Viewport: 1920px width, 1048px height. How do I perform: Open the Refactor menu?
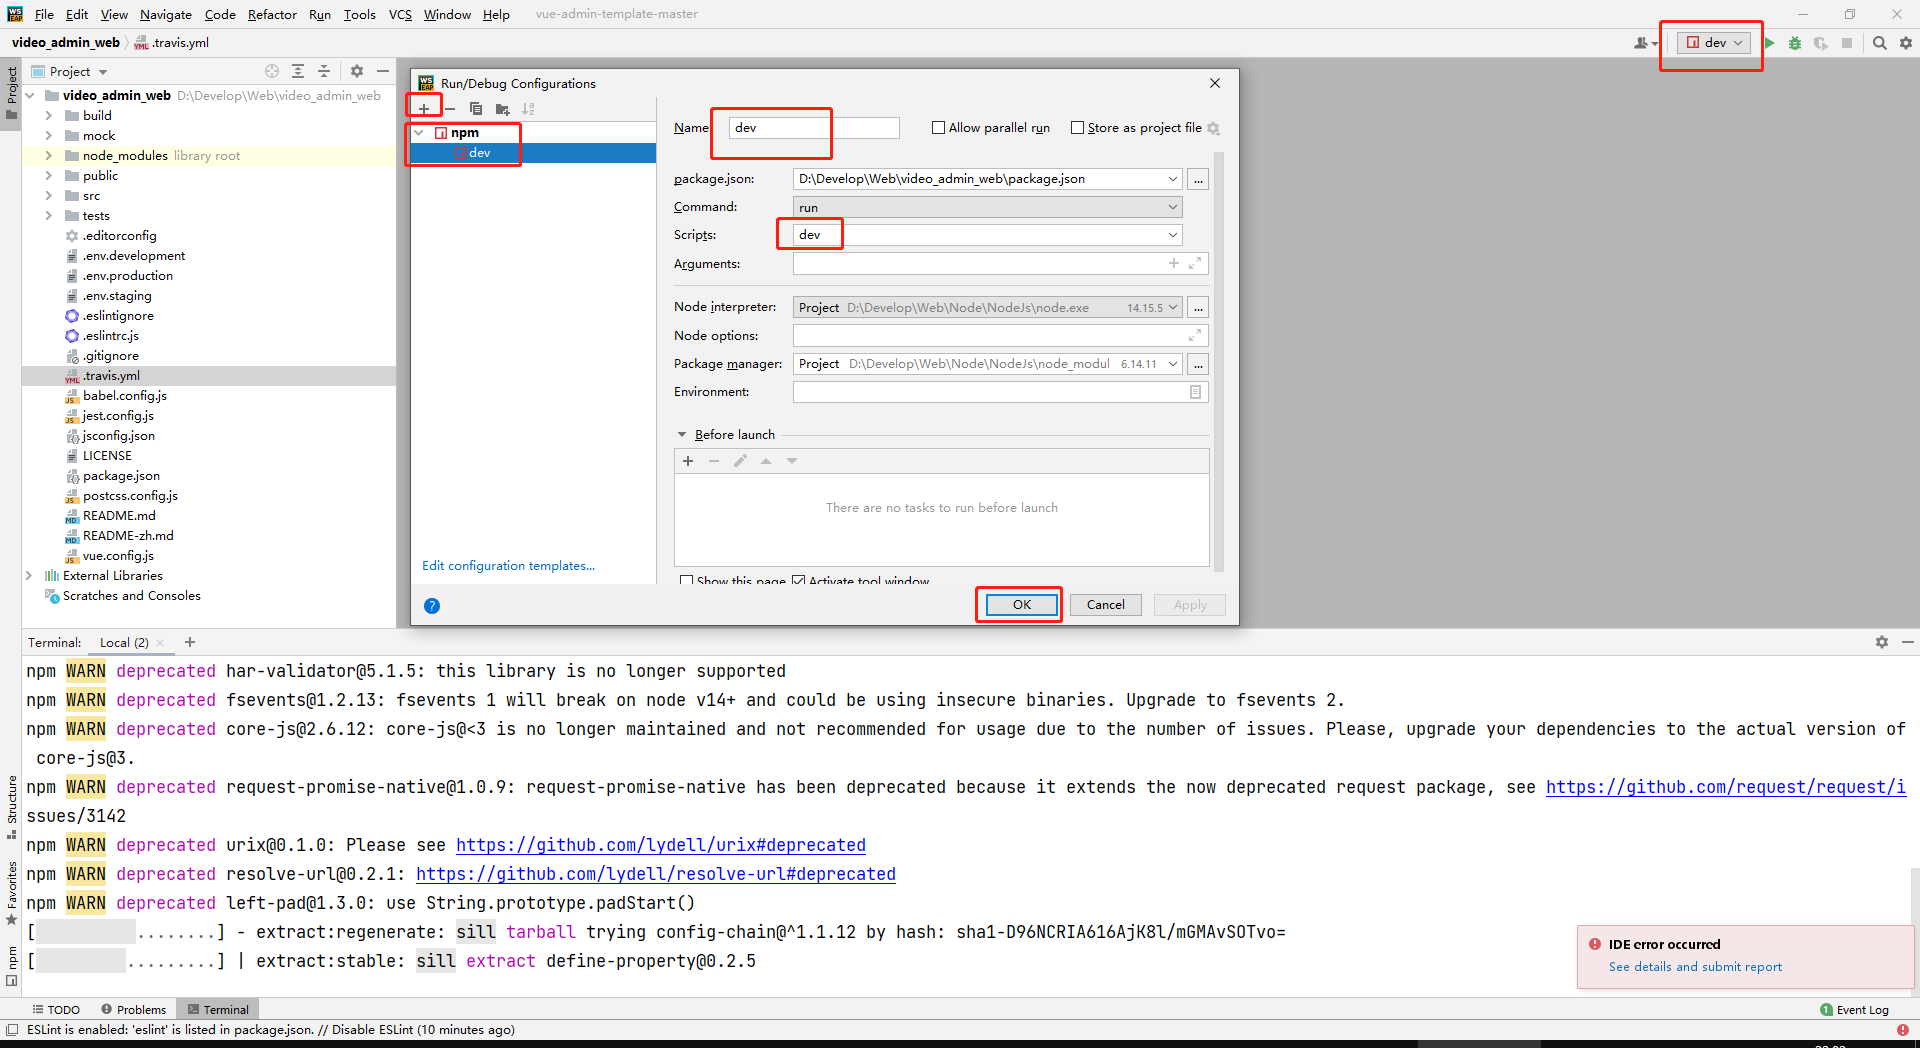coord(272,14)
